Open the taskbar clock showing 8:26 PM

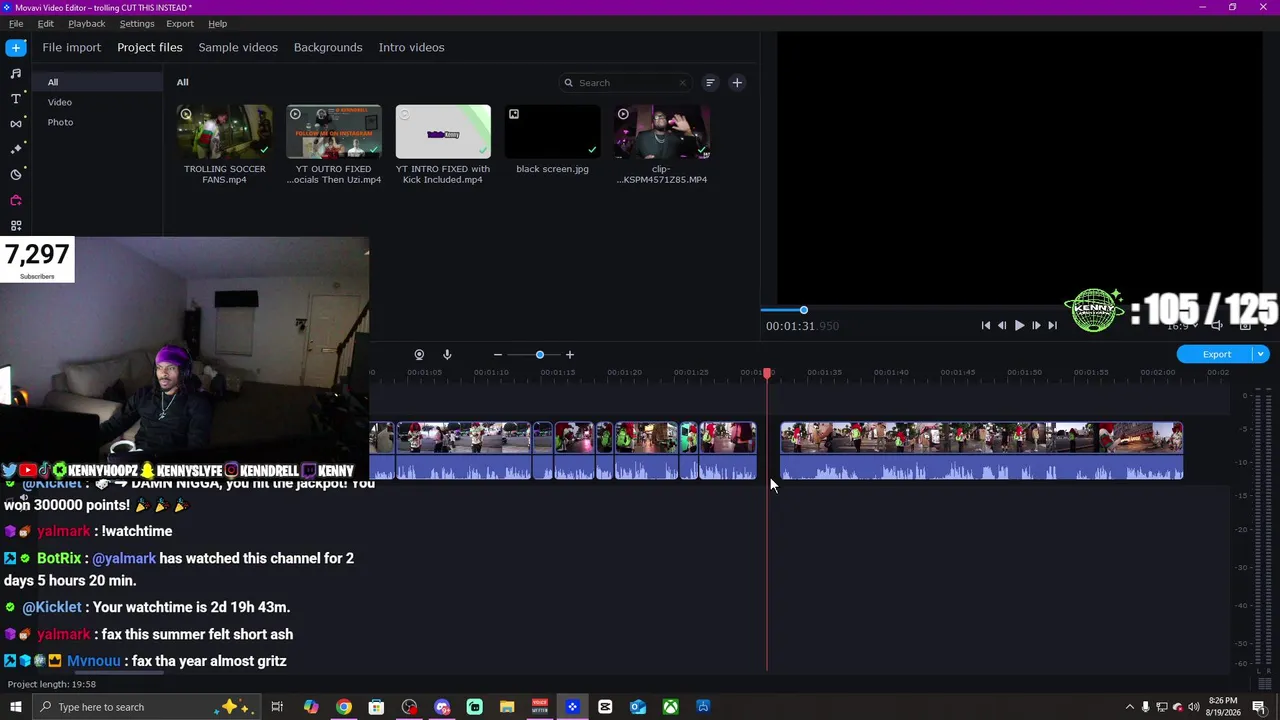[1223, 707]
